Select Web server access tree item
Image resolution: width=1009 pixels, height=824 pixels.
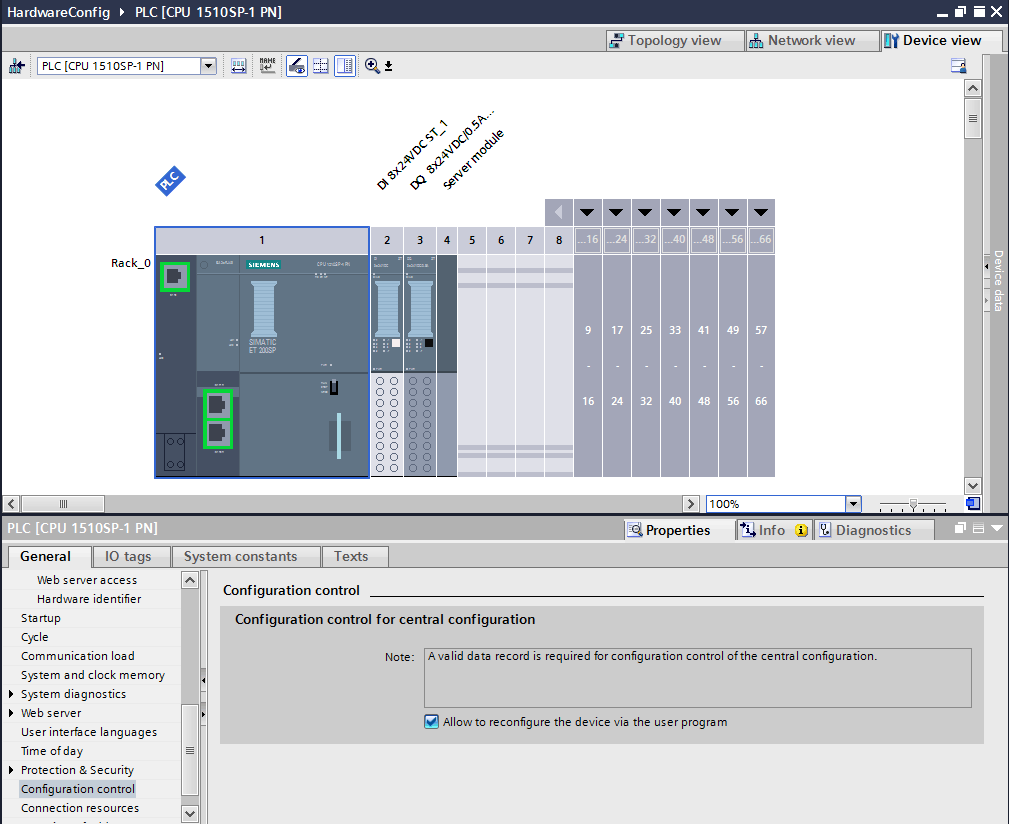pyautogui.click(x=87, y=580)
